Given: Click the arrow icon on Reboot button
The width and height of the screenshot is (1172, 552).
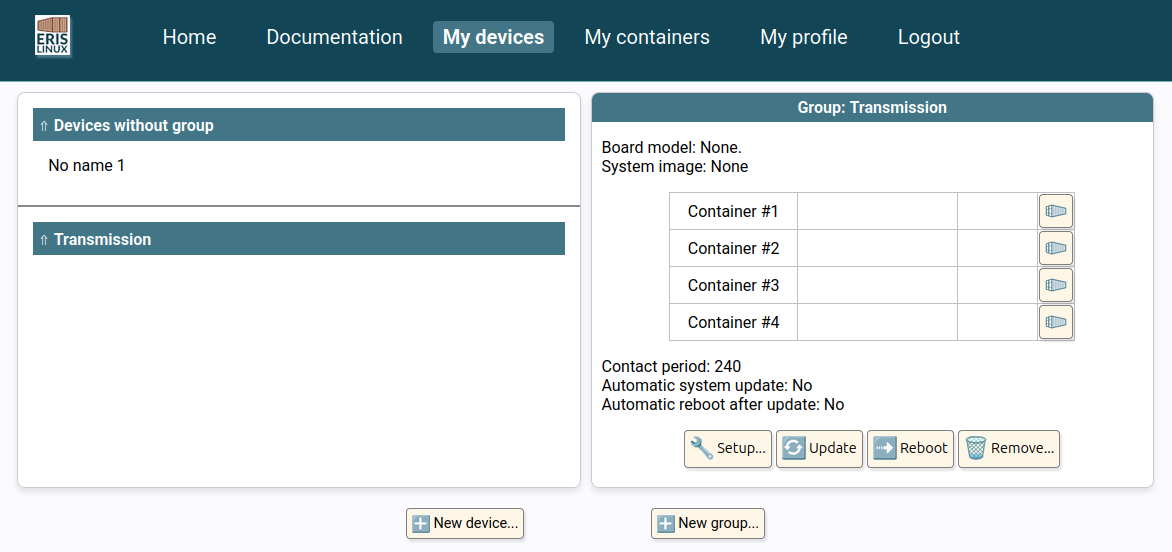Looking at the screenshot, I should pyautogui.click(x=884, y=448).
